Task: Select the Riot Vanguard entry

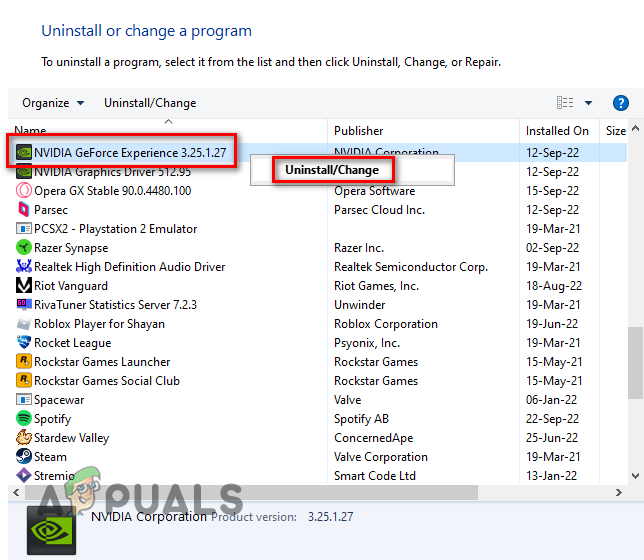Action: (x=71, y=286)
